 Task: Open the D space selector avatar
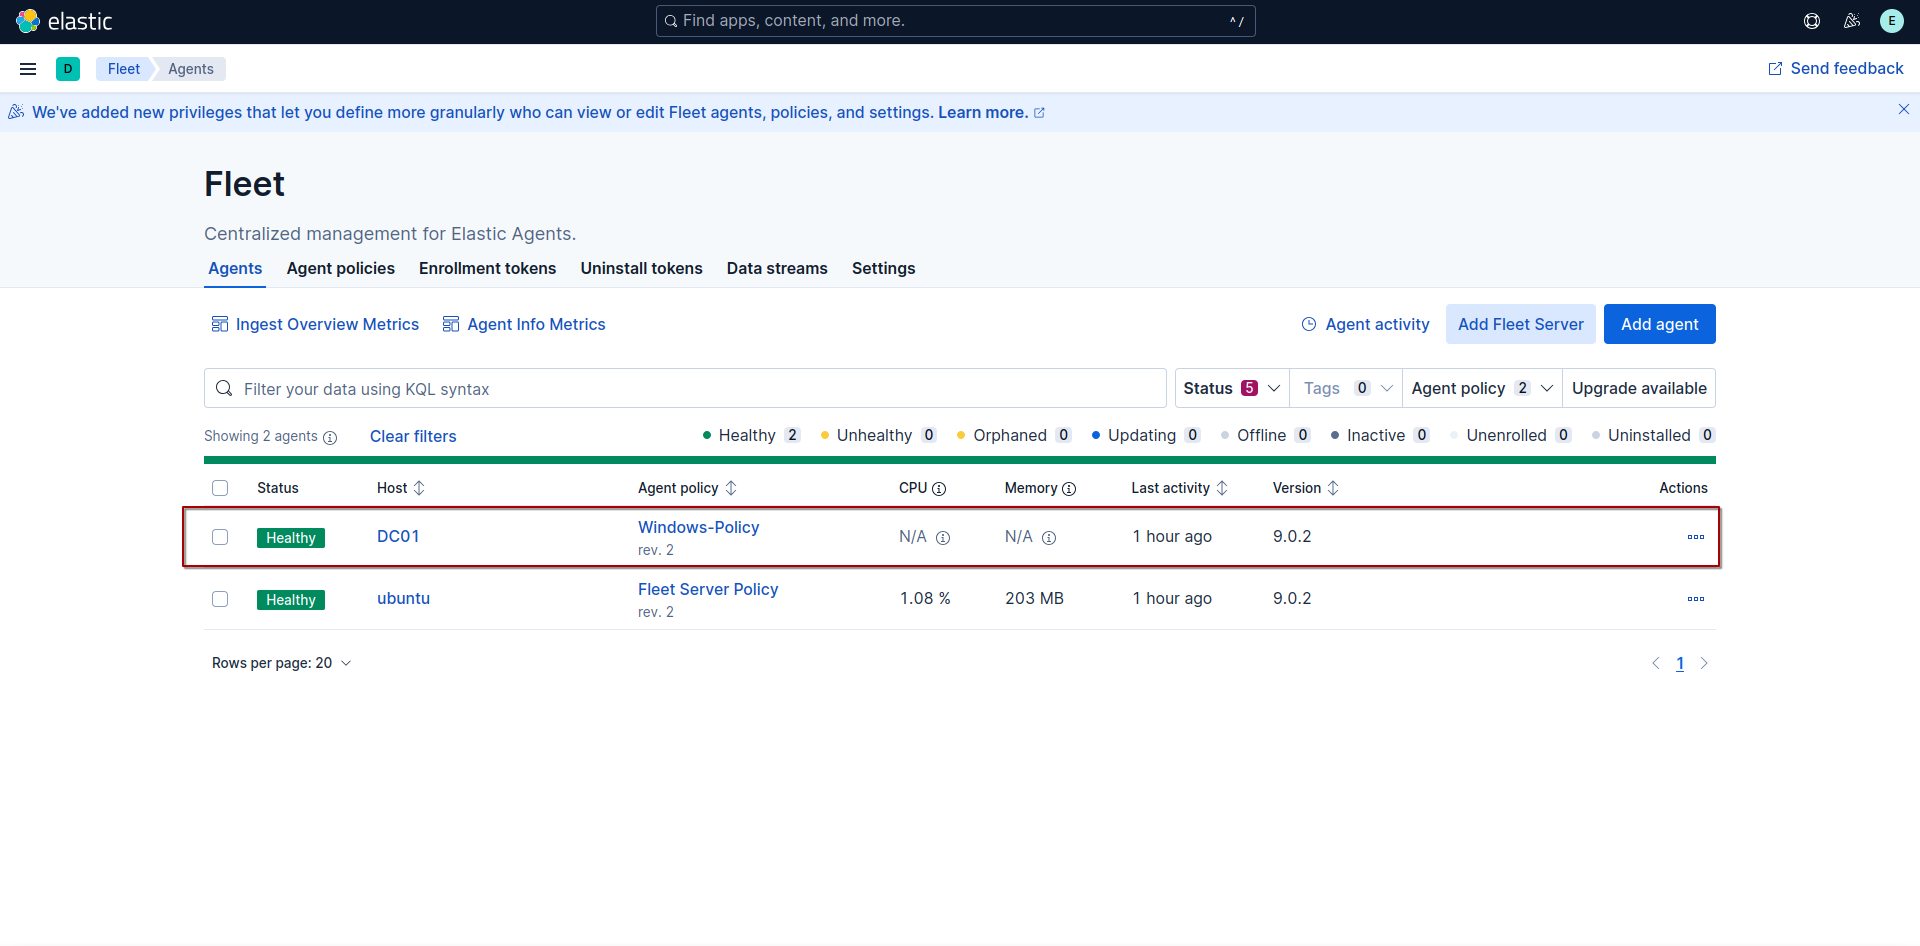(x=68, y=69)
